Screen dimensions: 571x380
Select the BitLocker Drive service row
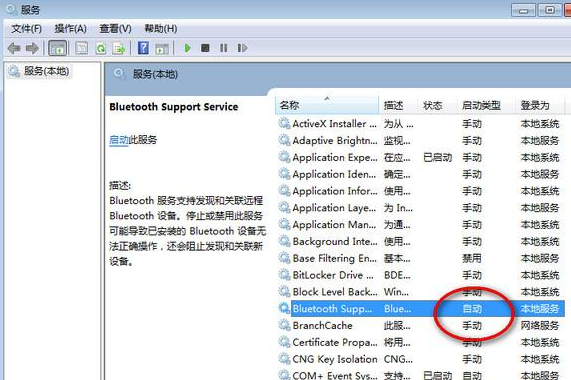pyautogui.click(x=420, y=275)
